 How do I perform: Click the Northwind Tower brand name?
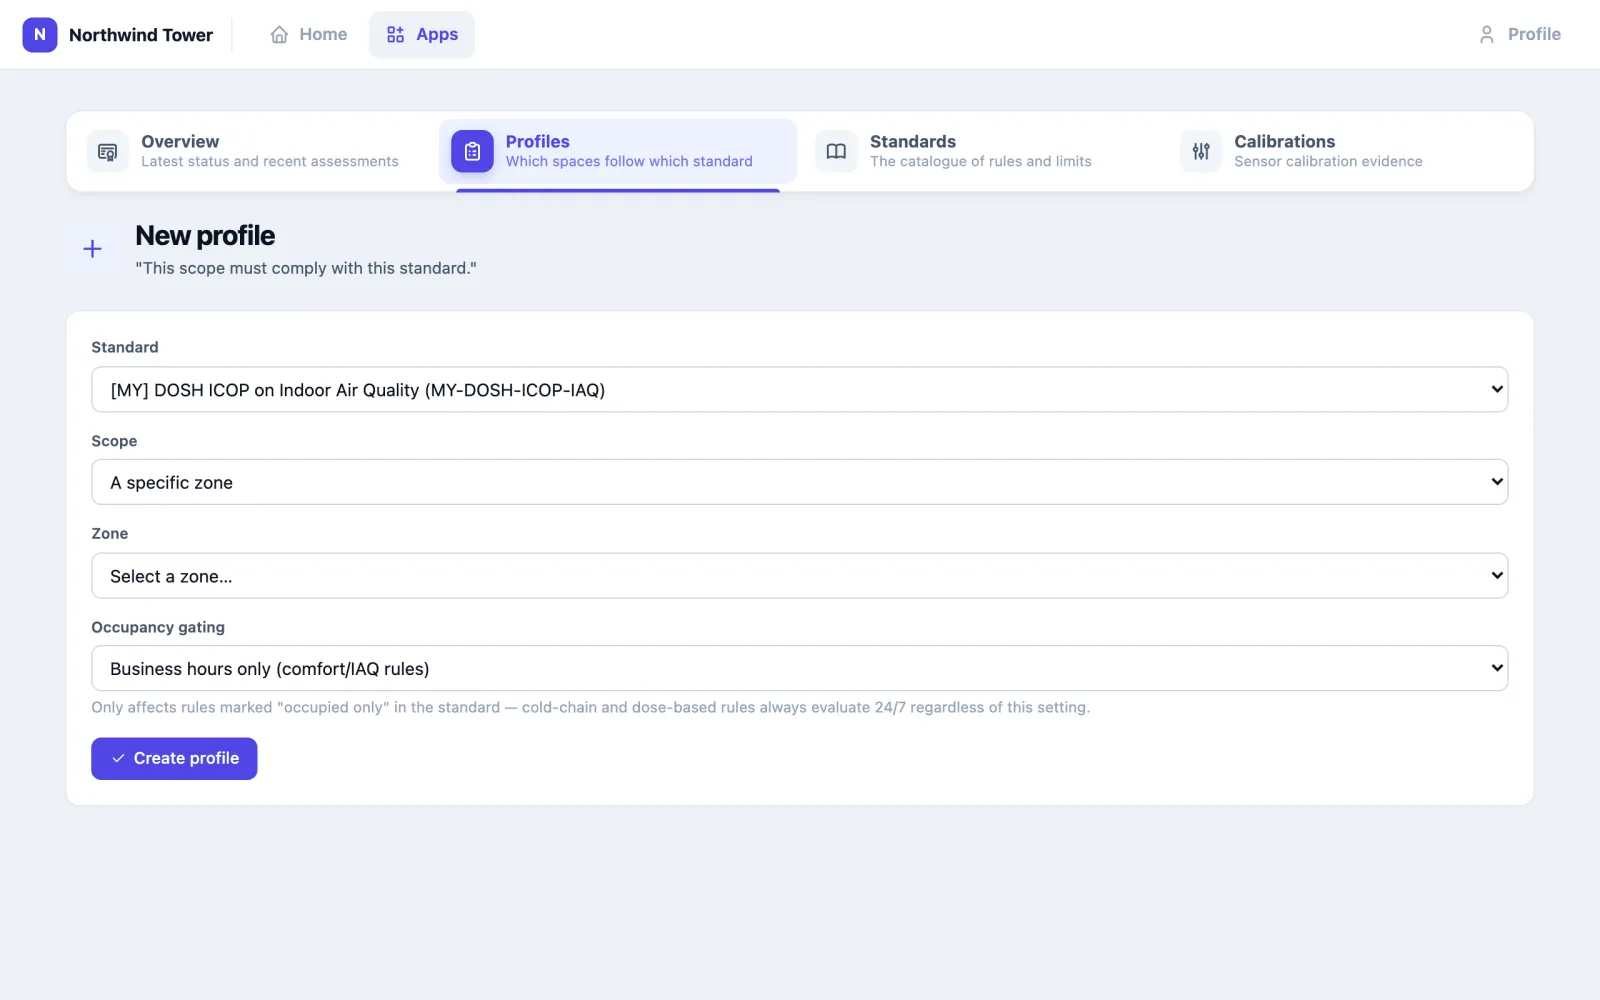coord(141,35)
